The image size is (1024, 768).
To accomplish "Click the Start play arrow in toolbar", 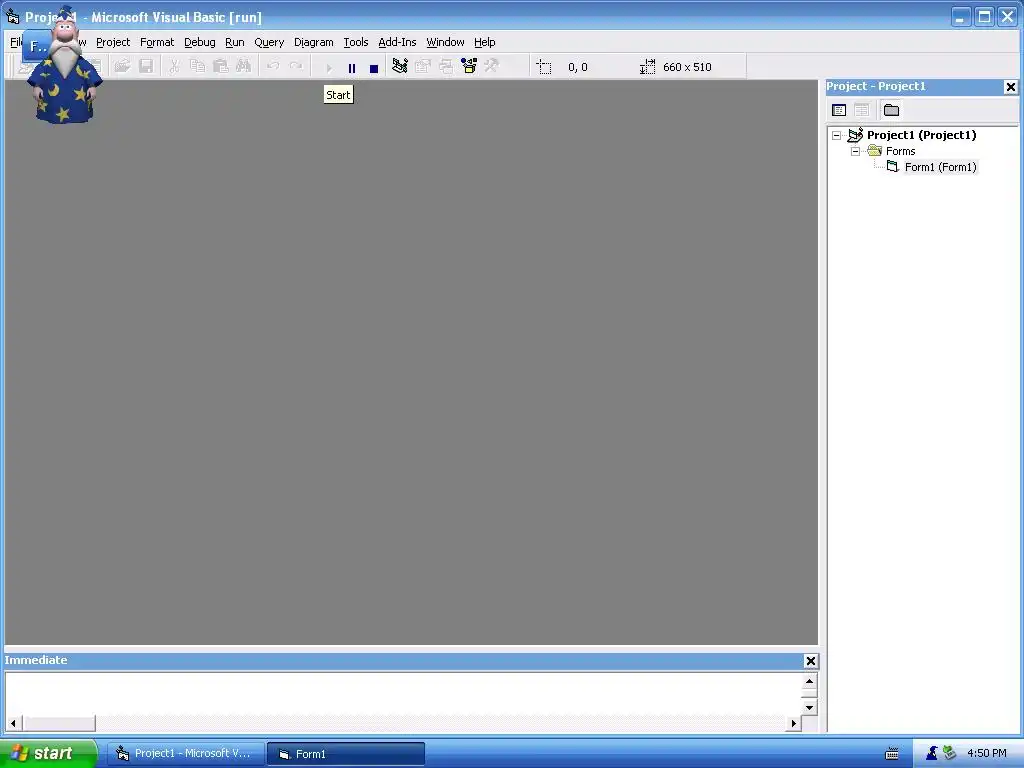I will click(328, 67).
